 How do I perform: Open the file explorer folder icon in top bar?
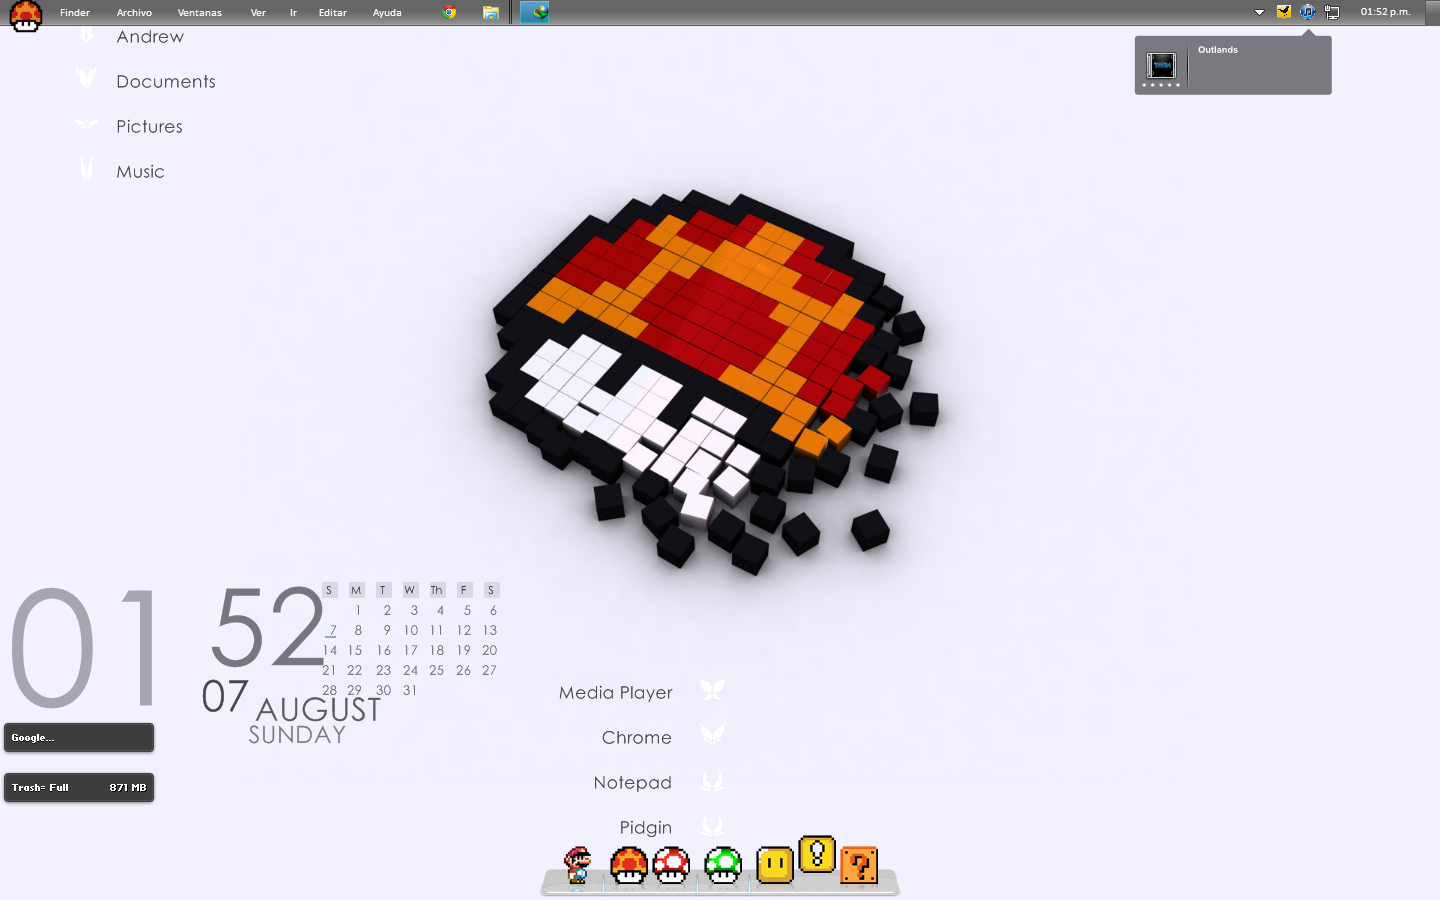point(490,12)
